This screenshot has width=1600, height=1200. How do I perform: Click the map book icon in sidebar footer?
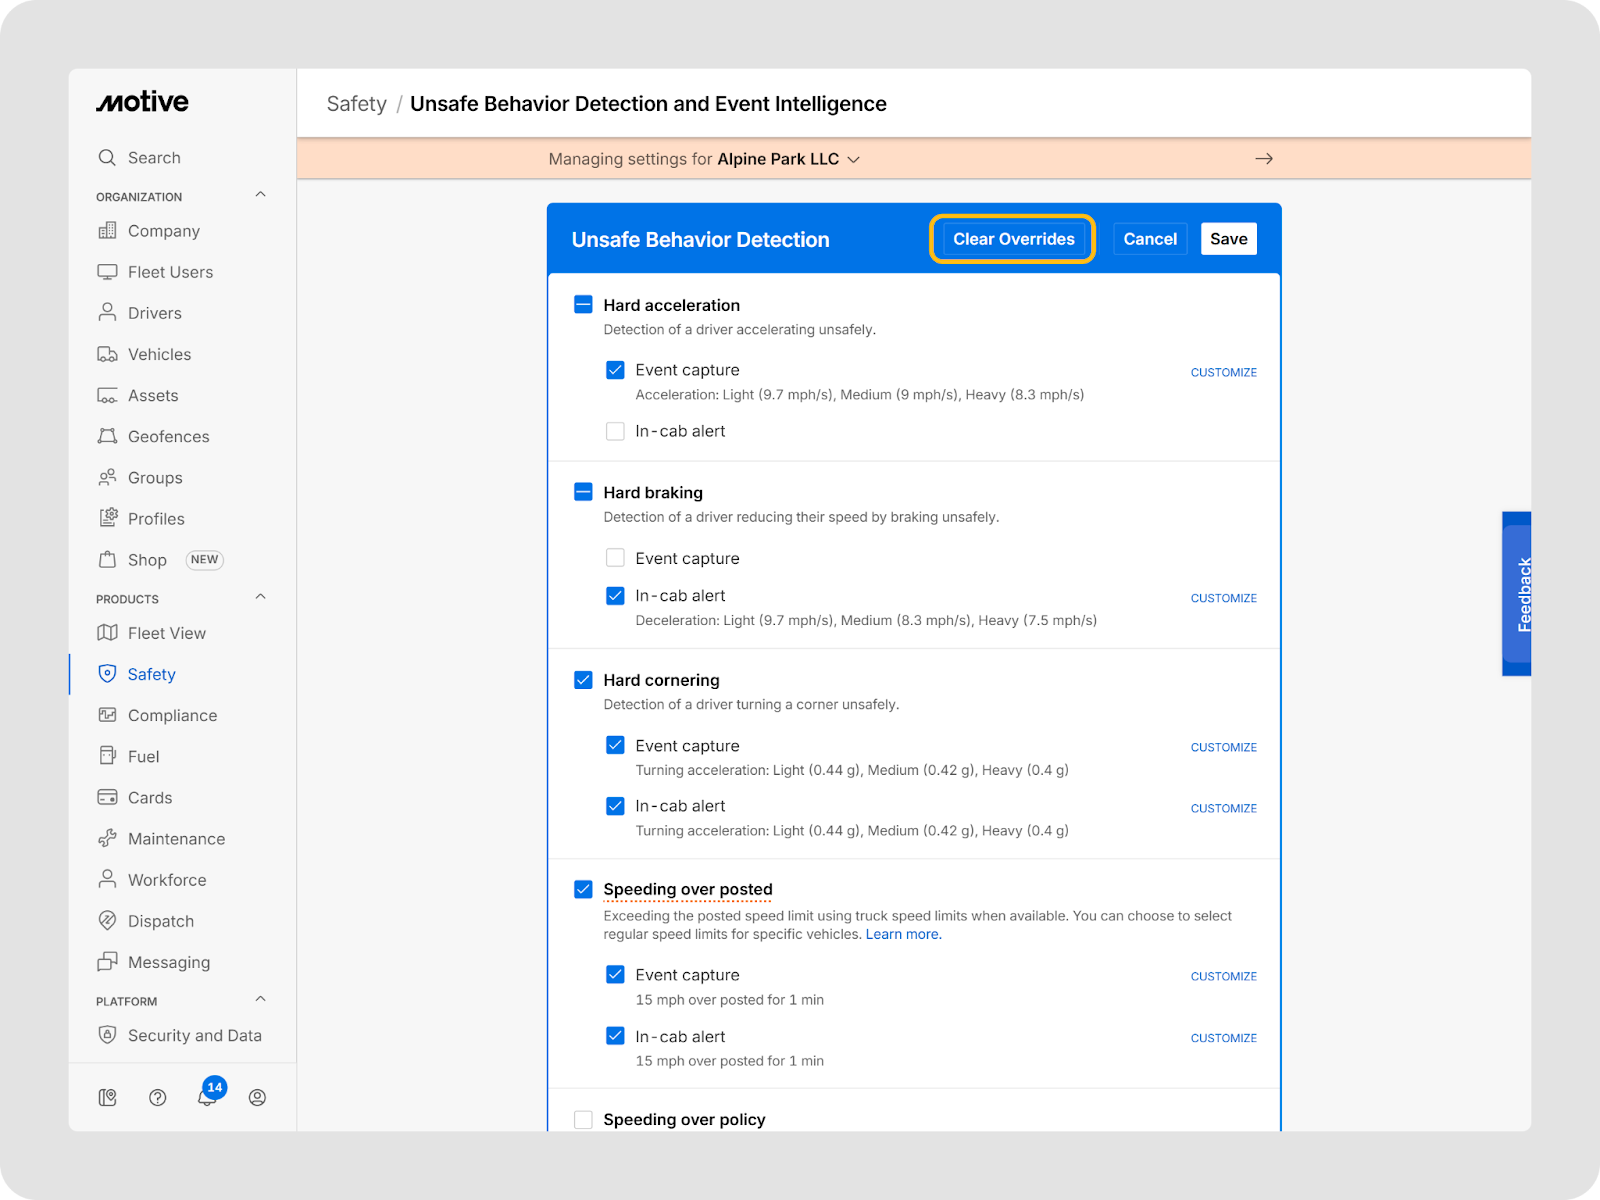tap(107, 1098)
